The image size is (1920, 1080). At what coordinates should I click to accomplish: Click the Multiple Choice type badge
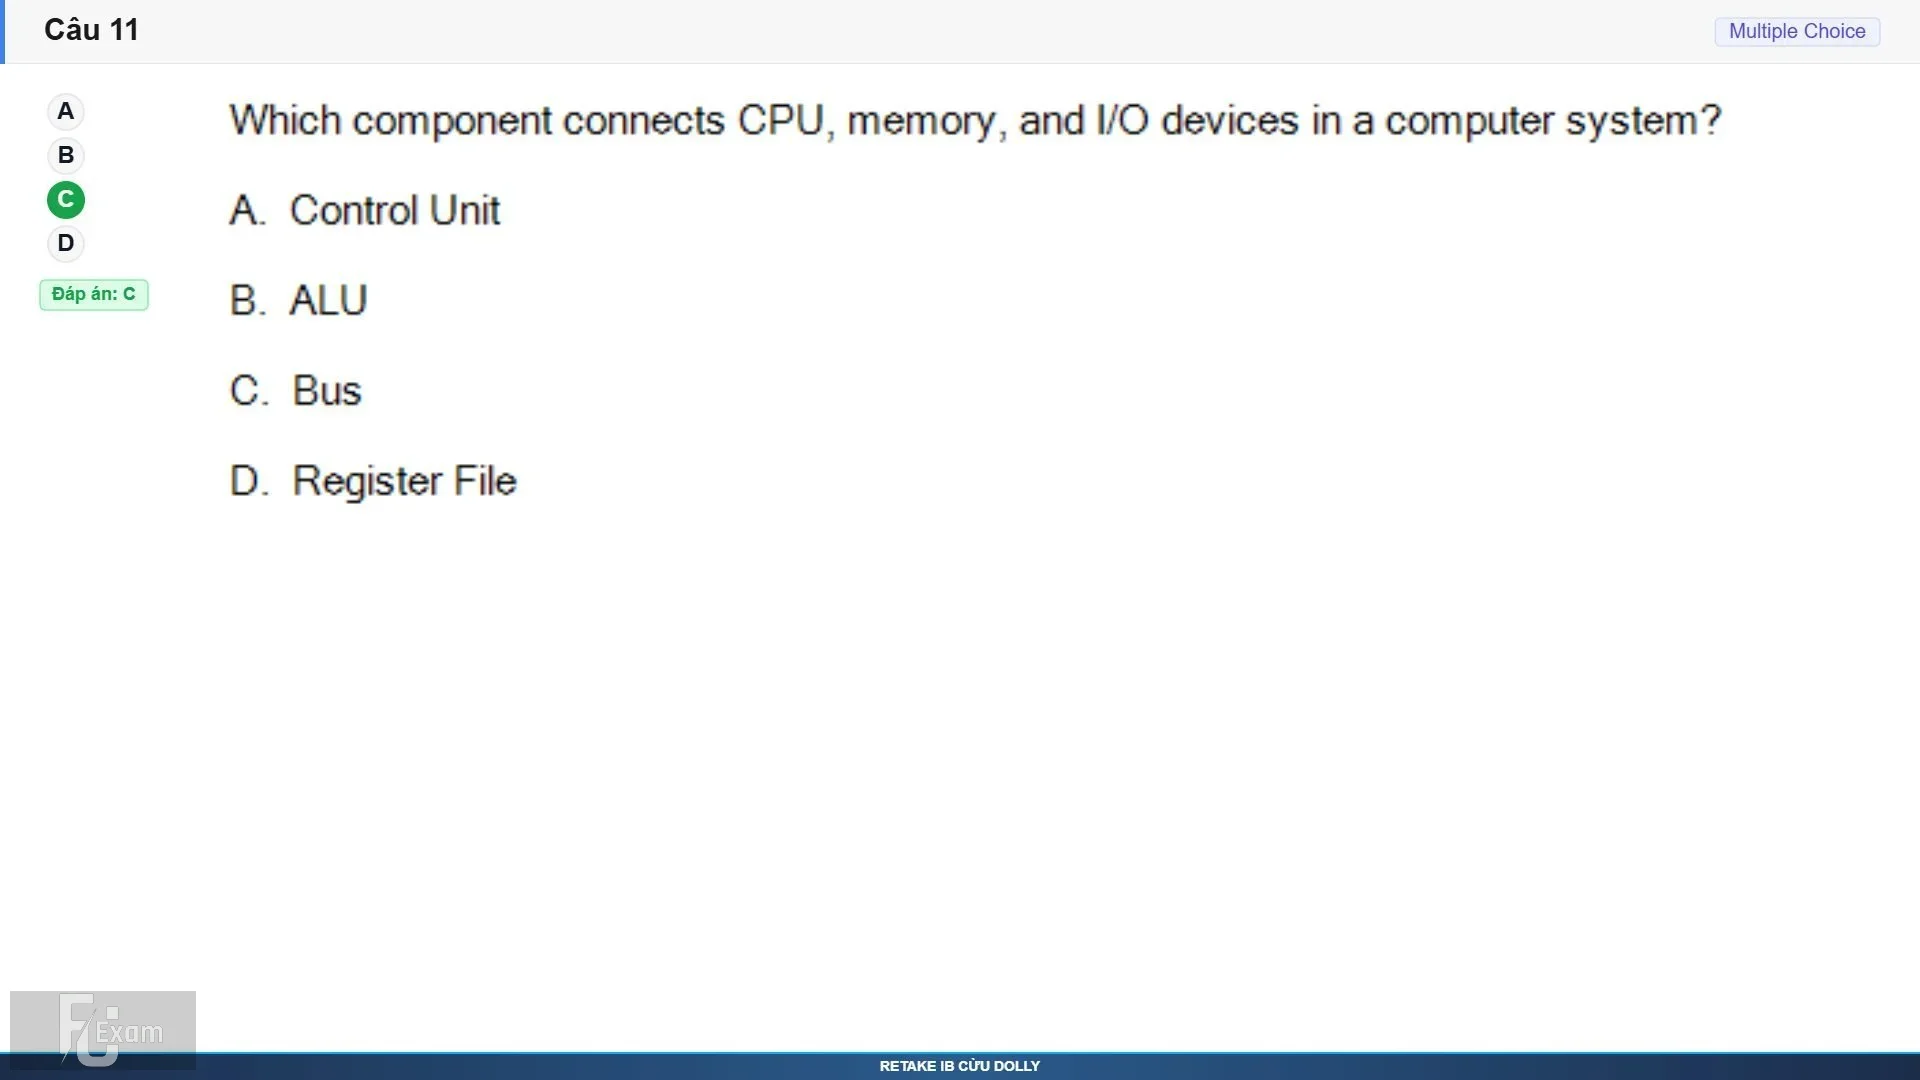pos(1797,31)
